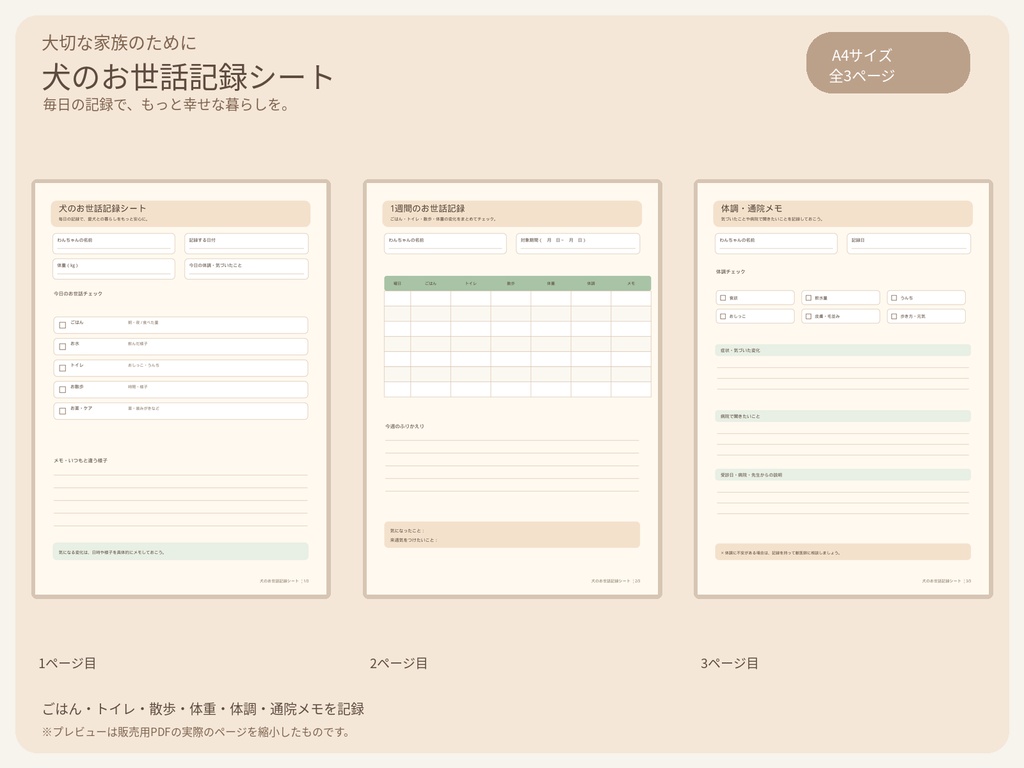The image size is (1024, 768).
Task: Select the 体調 column header in weekly table
Action: 591,283
